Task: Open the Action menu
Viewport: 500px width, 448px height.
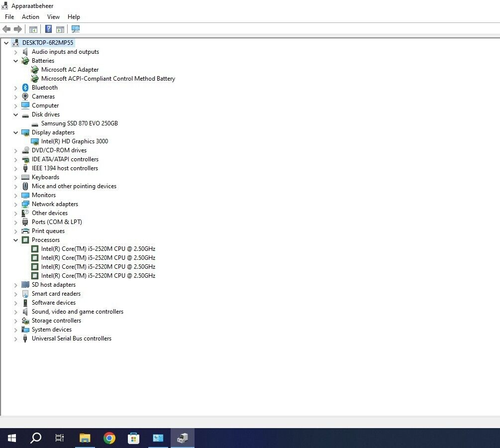Action: (30, 17)
